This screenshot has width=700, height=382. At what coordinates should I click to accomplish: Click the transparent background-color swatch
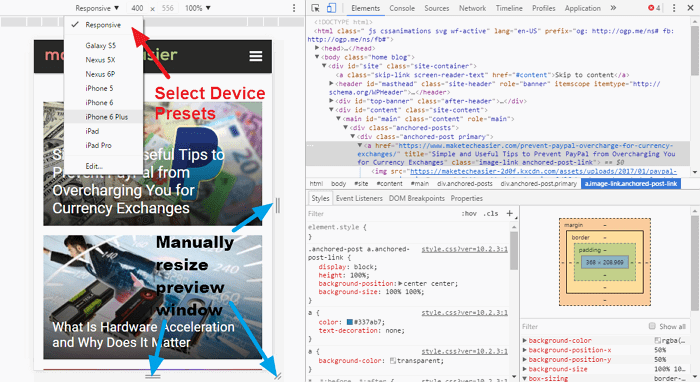pyautogui.click(x=393, y=361)
